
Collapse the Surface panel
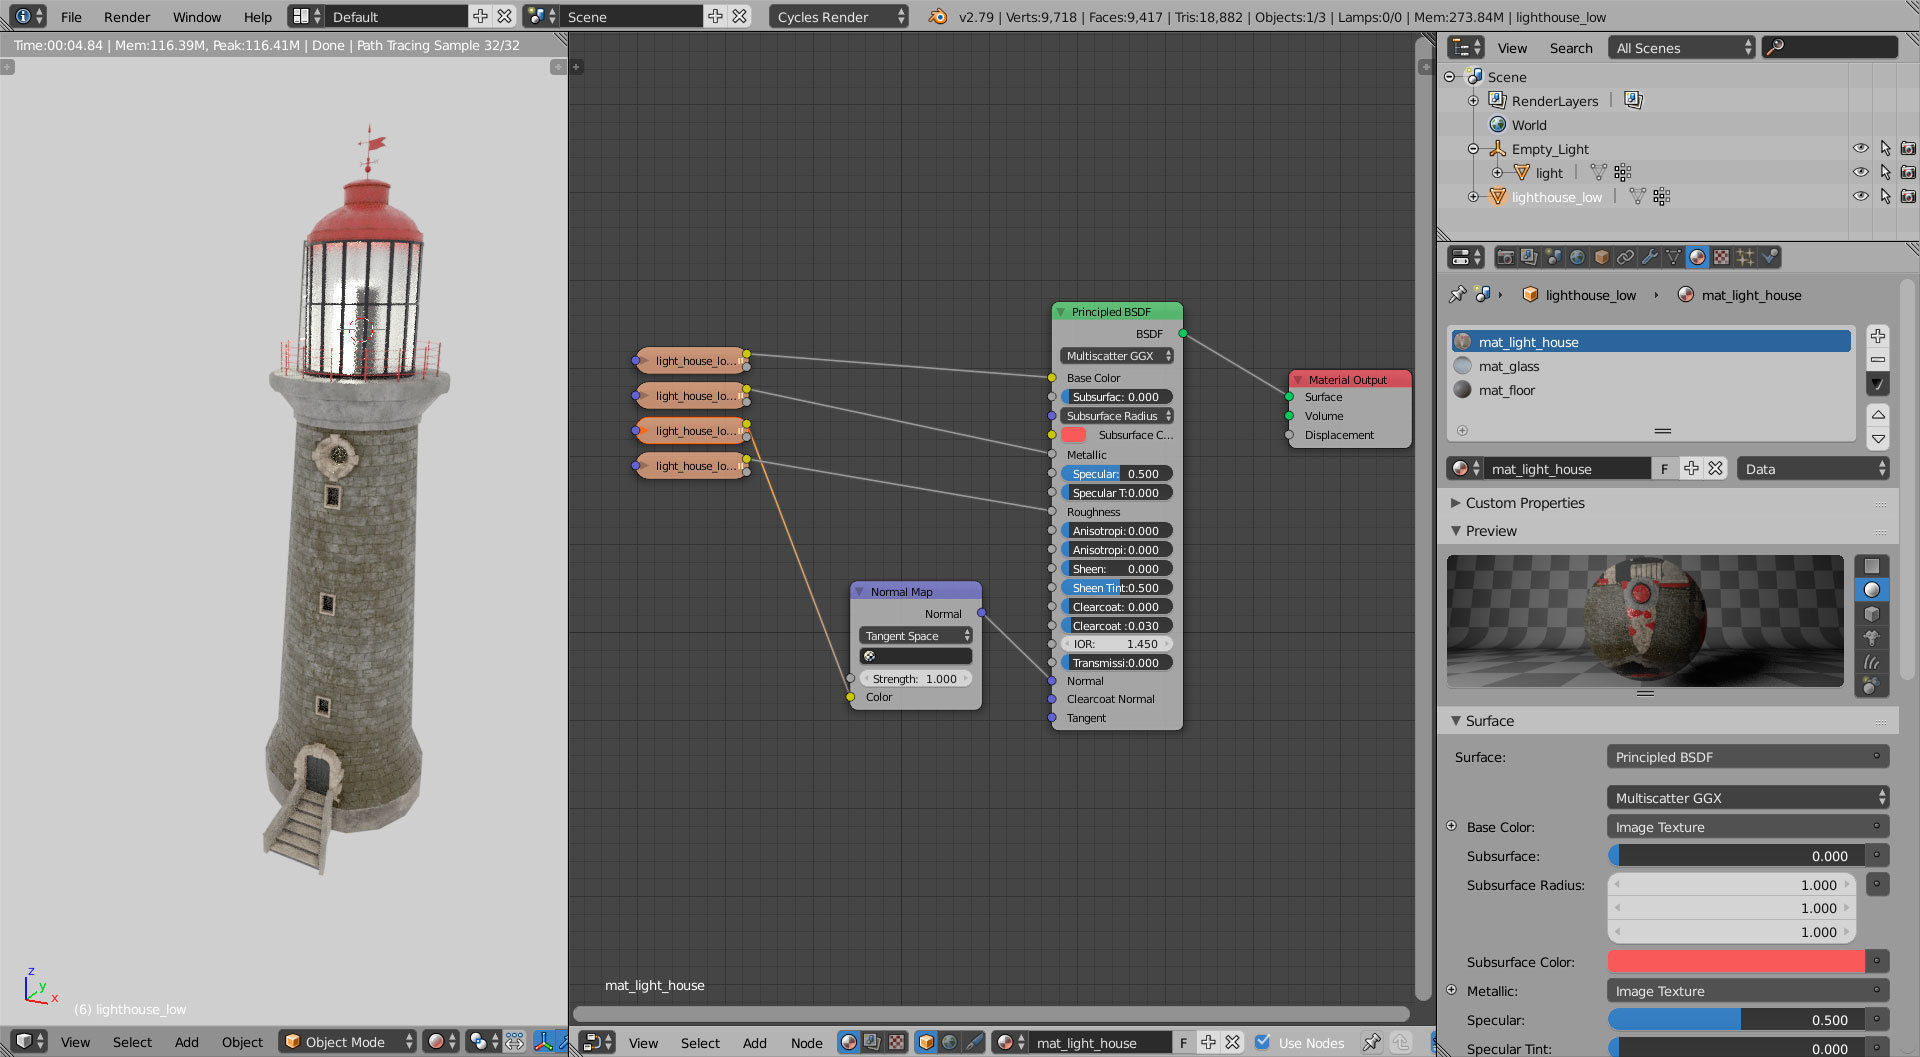[1456, 721]
